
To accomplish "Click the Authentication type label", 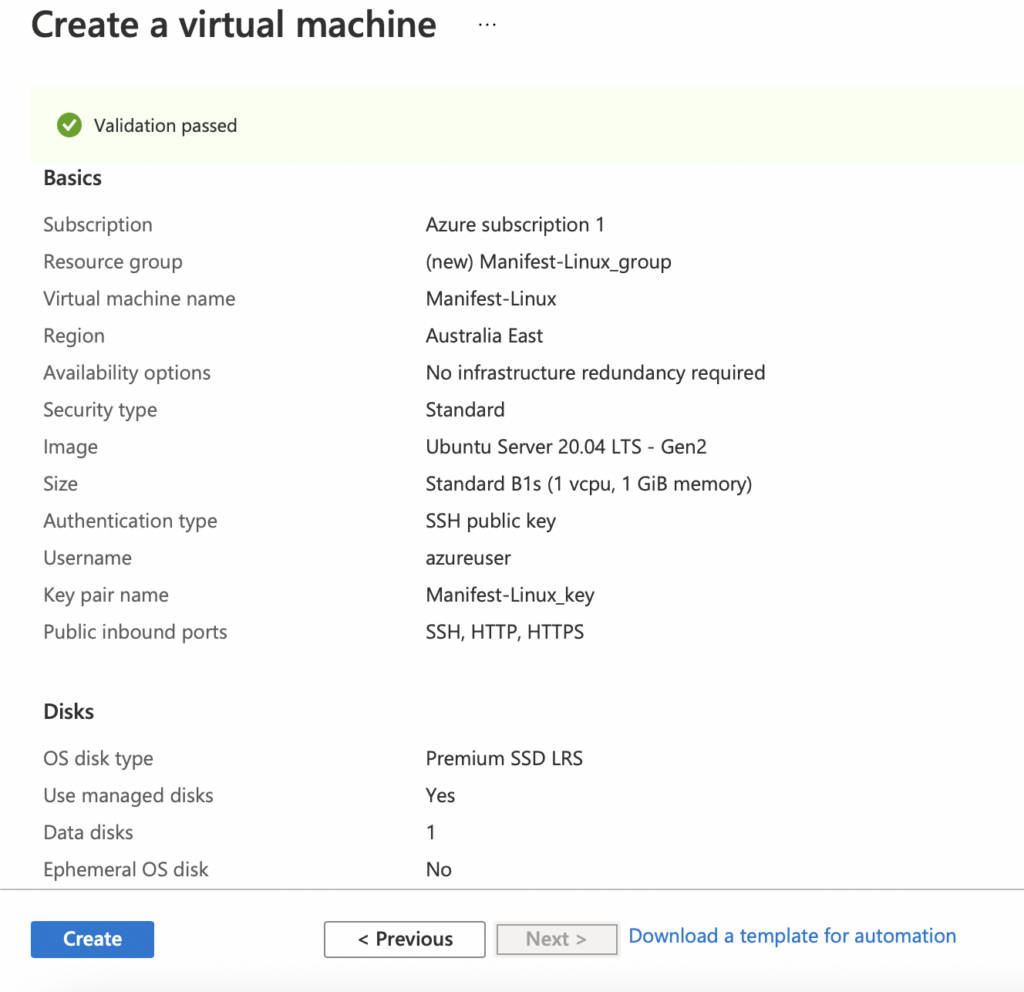I will coord(130,521).
